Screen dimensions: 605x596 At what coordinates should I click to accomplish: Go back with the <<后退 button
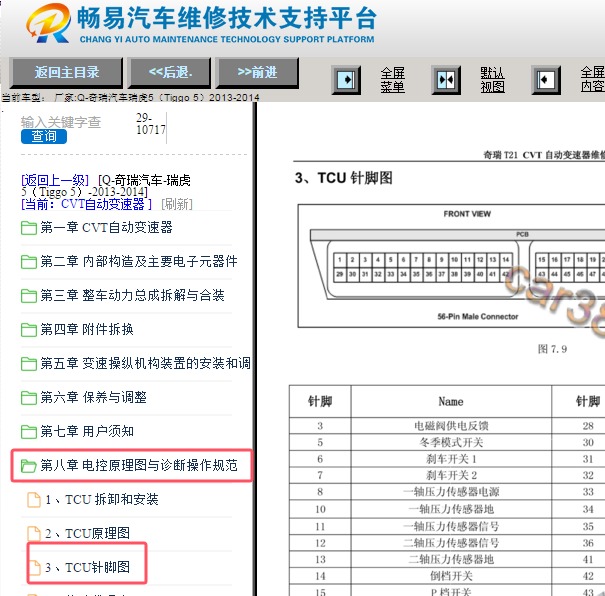[x=170, y=73]
